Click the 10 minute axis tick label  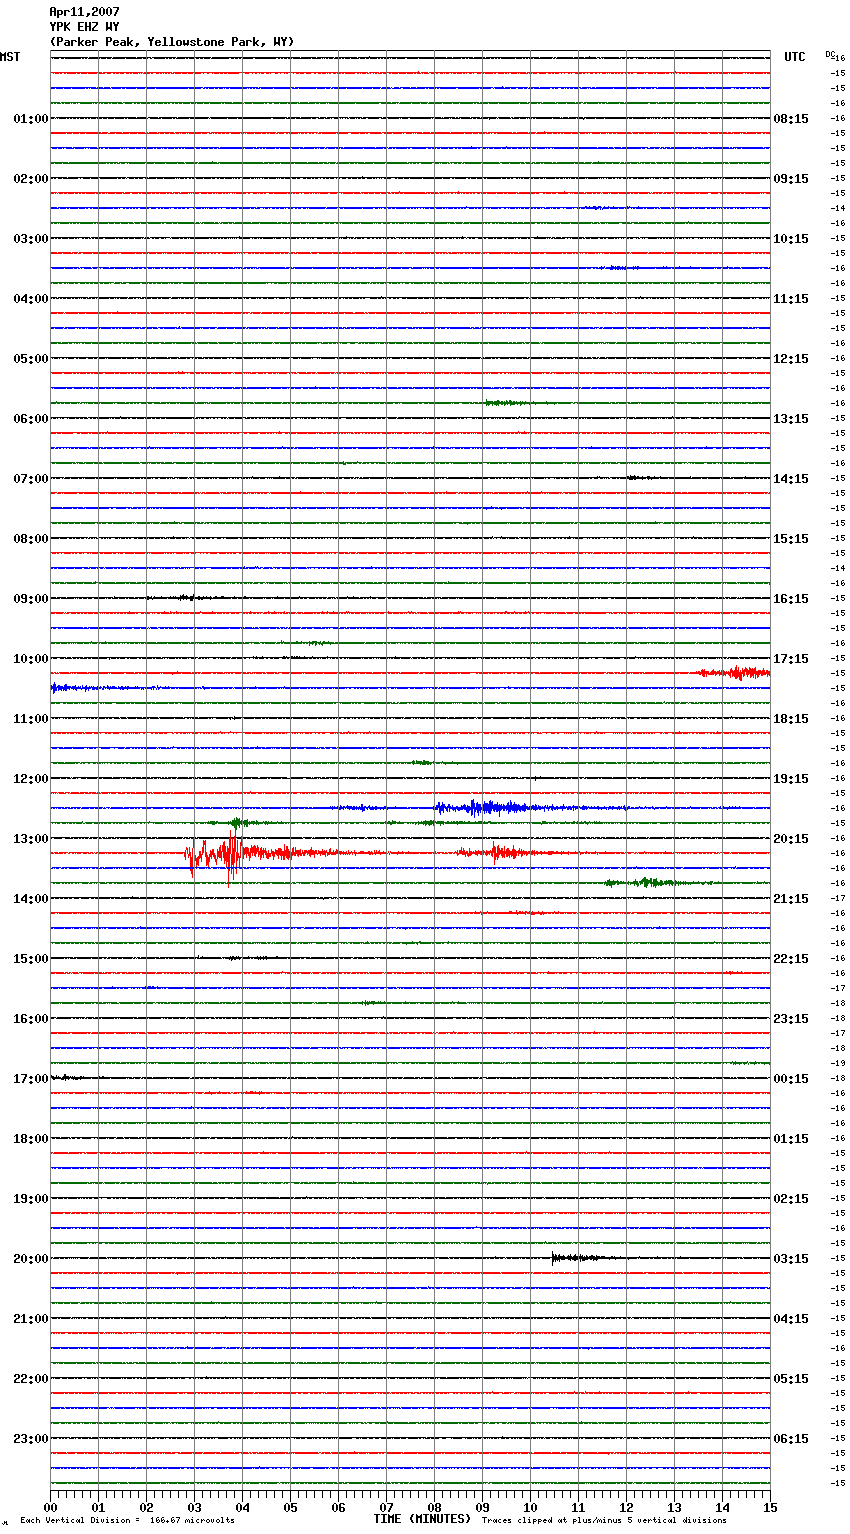tap(531, 1507)
